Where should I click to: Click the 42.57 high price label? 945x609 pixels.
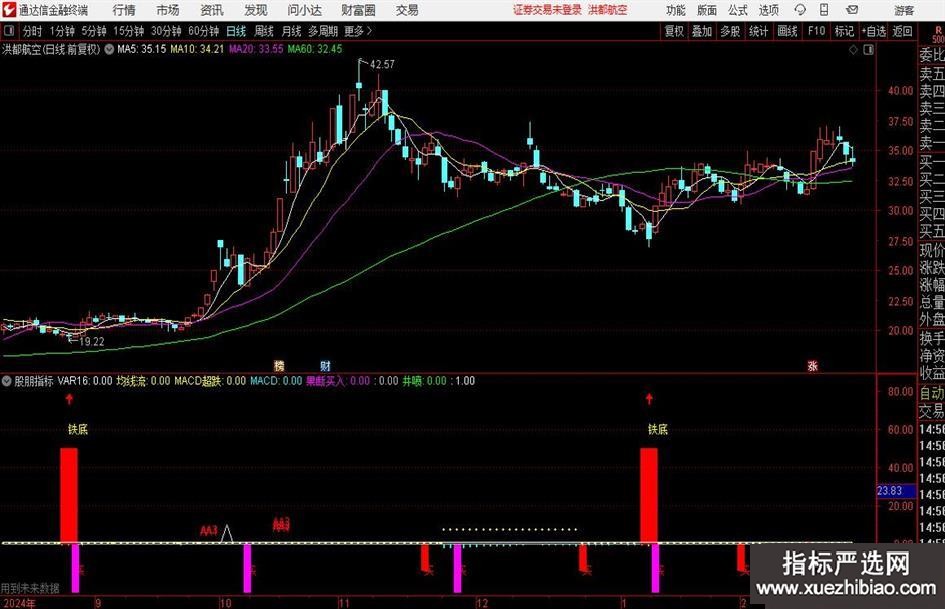click(x=382, y=65)
